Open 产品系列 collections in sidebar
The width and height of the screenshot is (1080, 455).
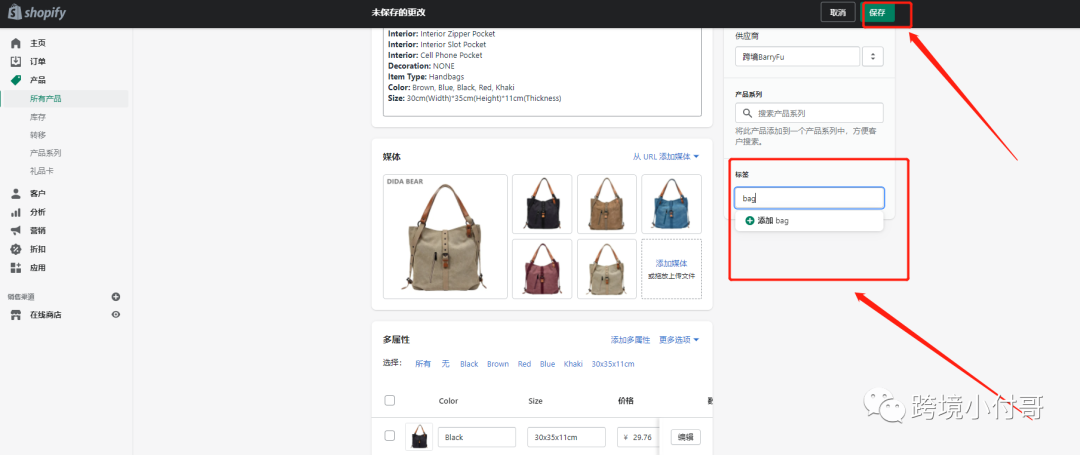tap(45, 153)
